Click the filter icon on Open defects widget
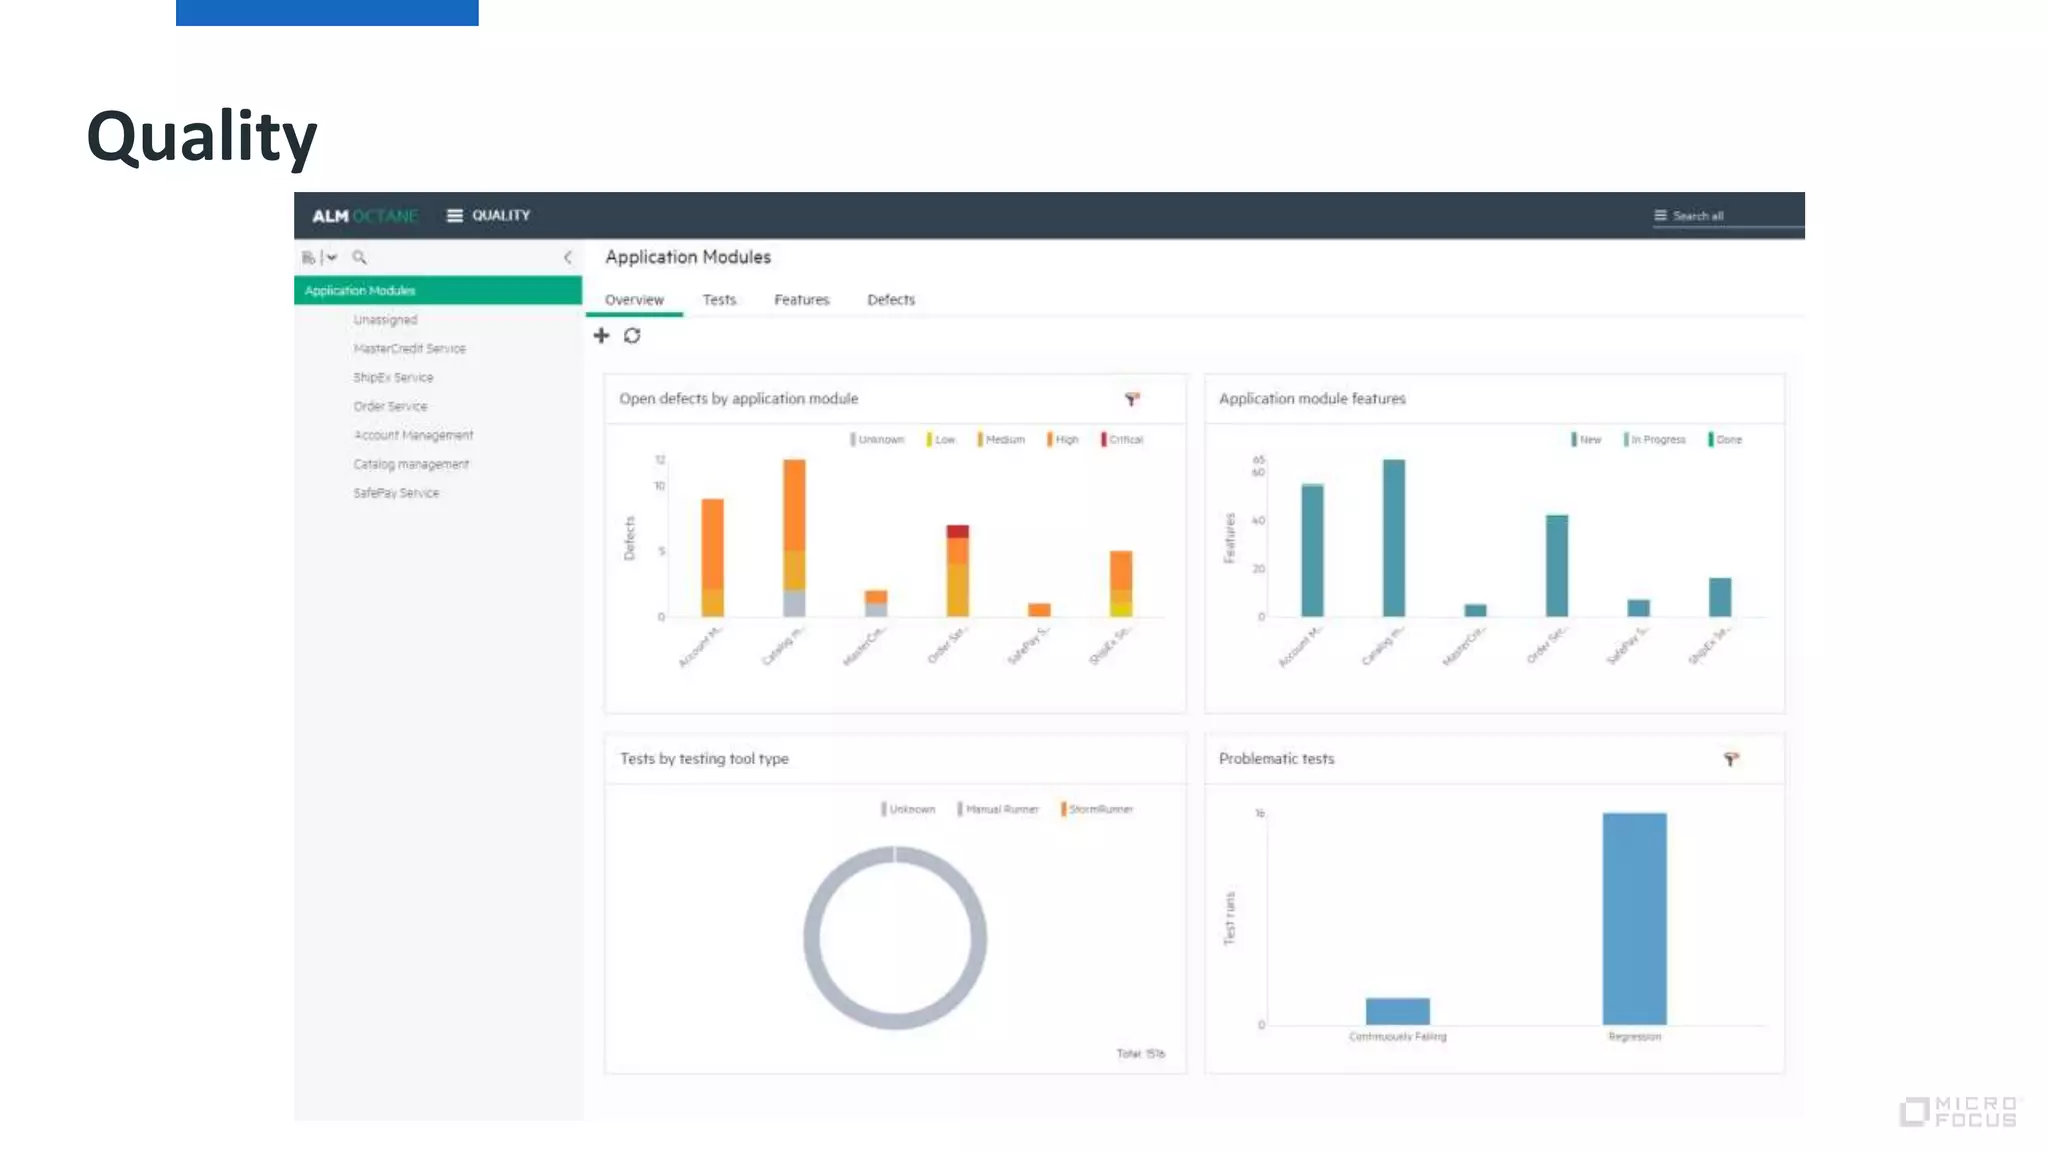2048x1152 pixels. 1132,399
